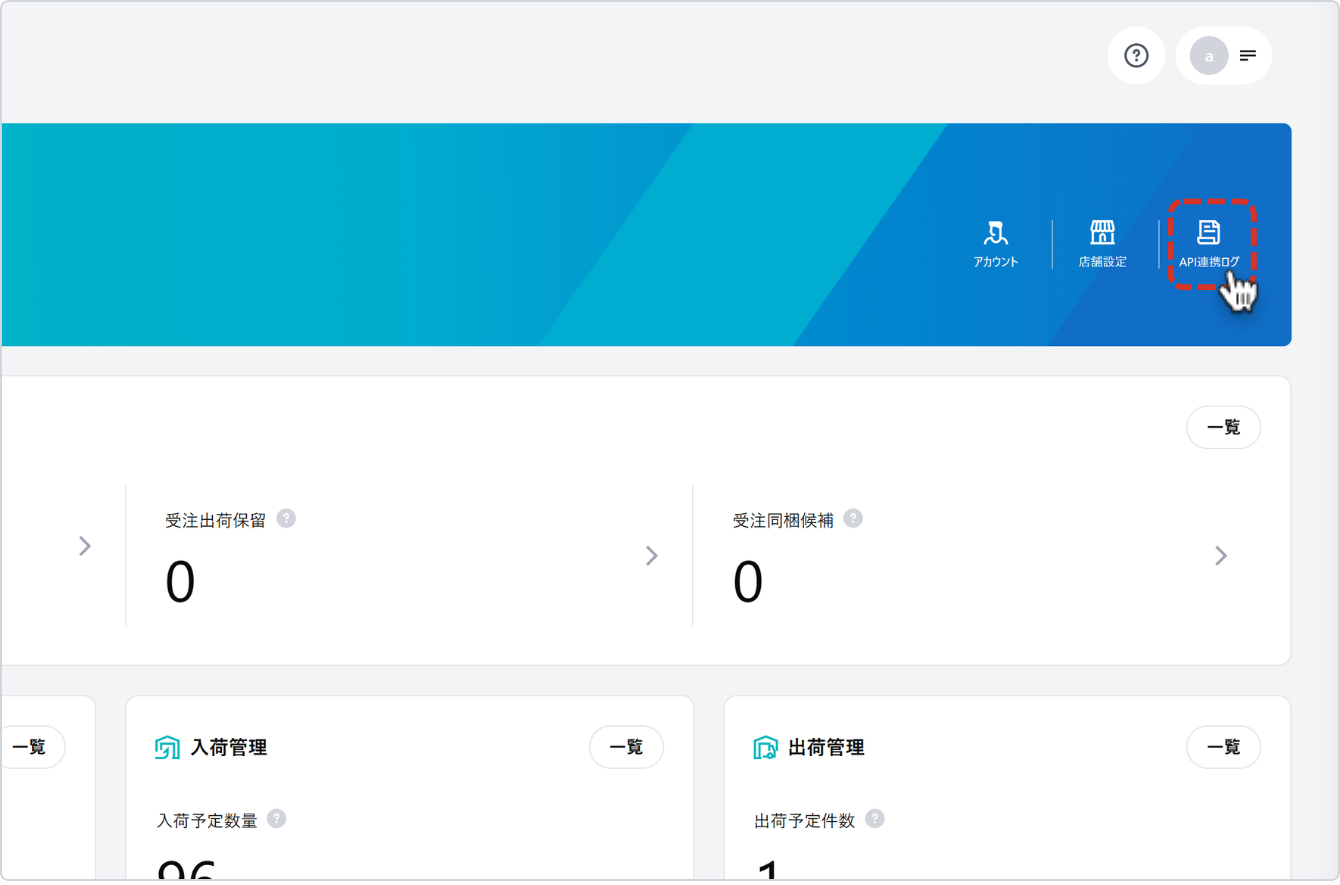Click 一覧 button in the order summary card

[1223, 427]
